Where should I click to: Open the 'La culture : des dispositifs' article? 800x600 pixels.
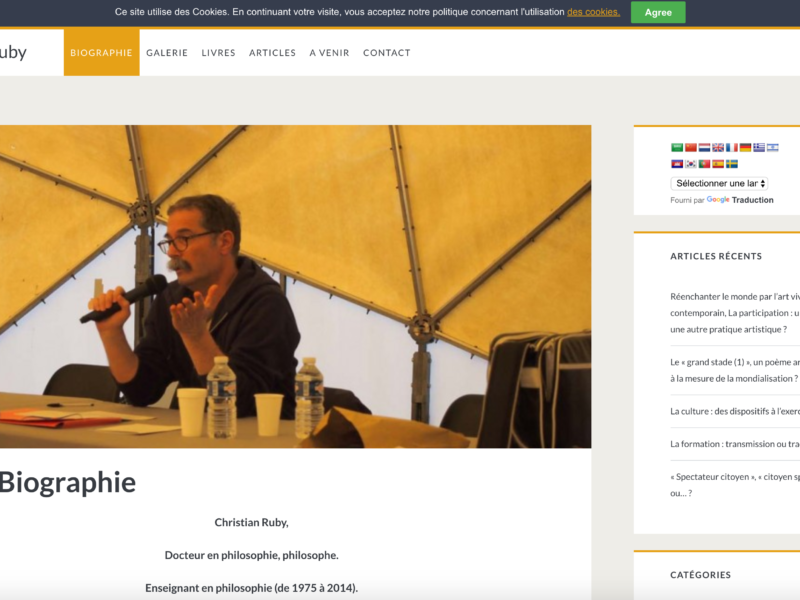(735, 411)
